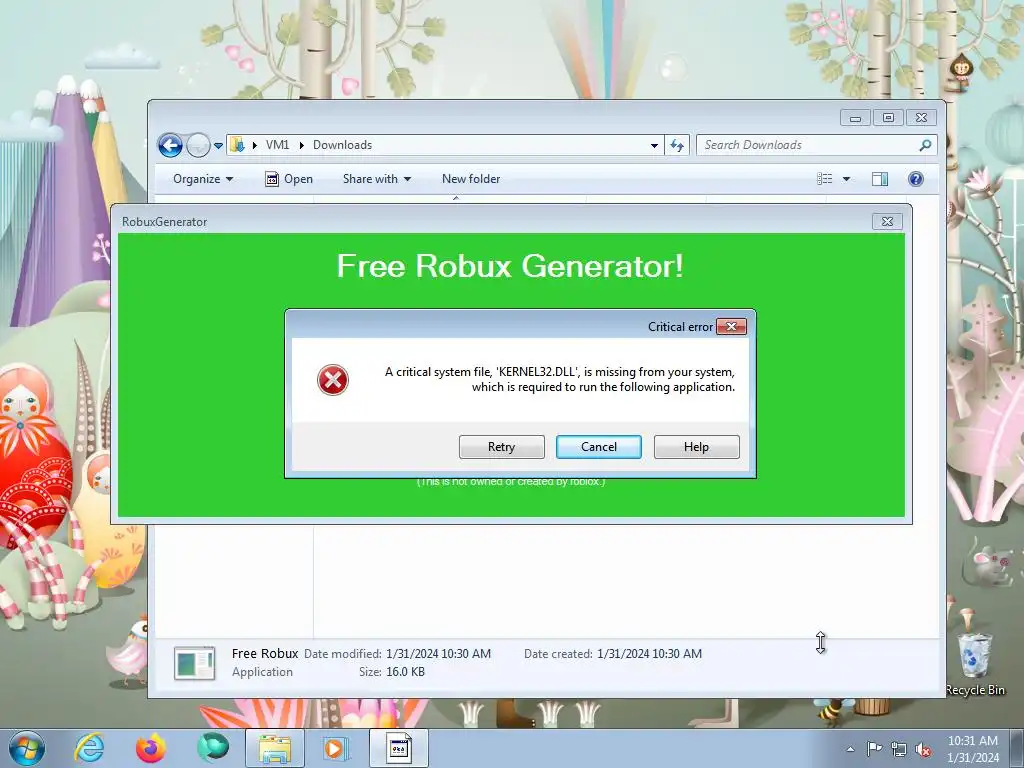
Task: Click the Free Robux file name in details pane
Action: [264, 653]
